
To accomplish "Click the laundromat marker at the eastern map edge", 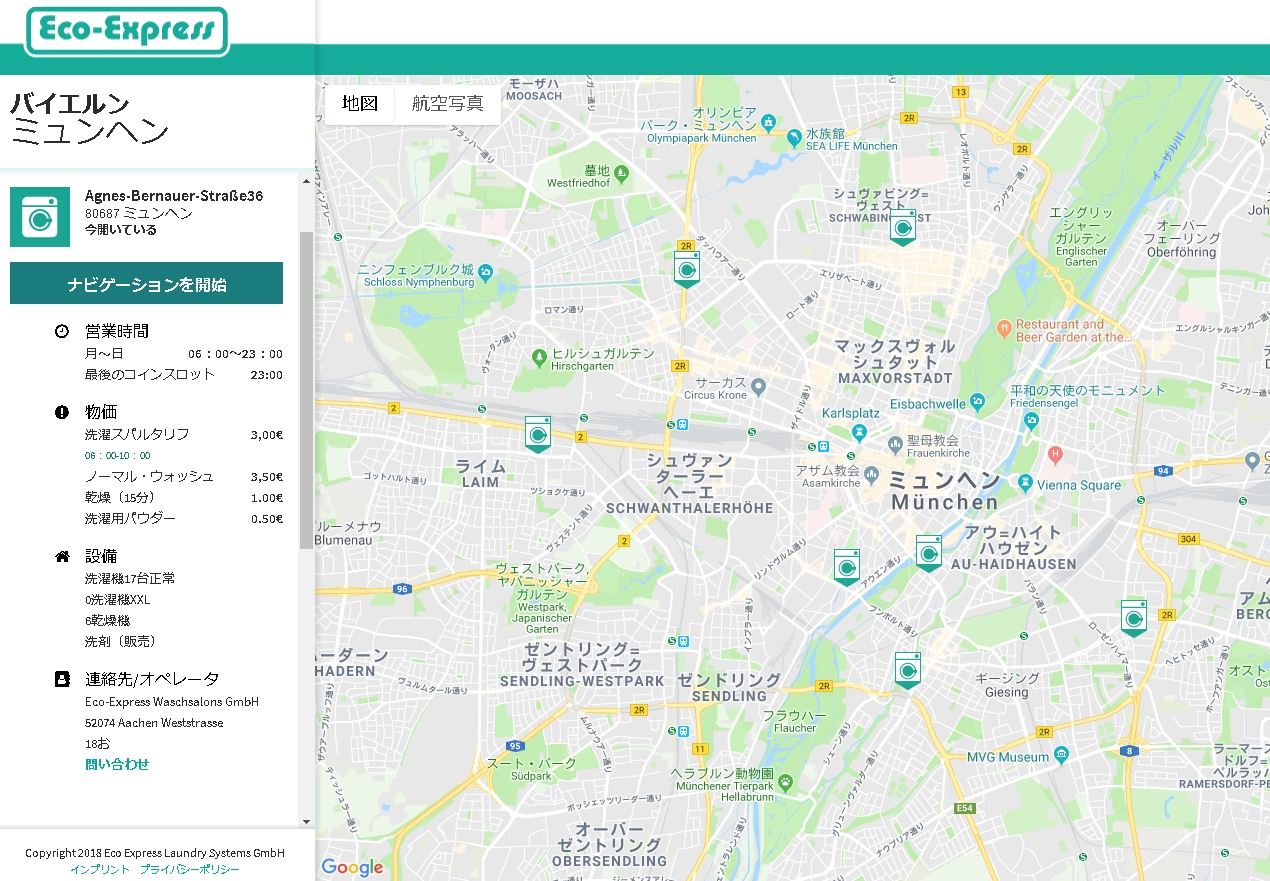I will coord(1133,617).
